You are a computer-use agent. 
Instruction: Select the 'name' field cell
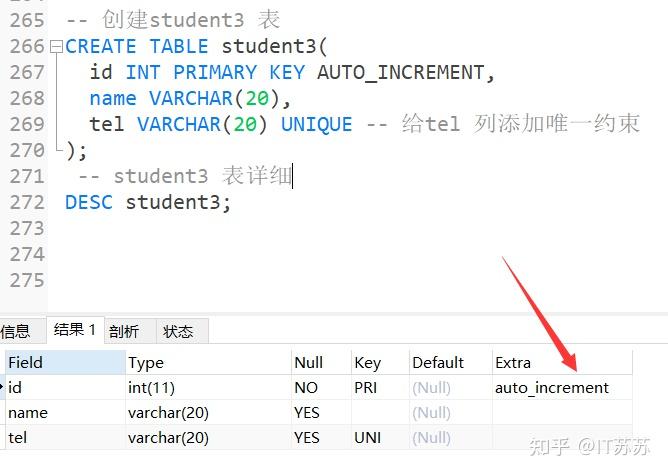pyautogui.click(x=65, y=412)
